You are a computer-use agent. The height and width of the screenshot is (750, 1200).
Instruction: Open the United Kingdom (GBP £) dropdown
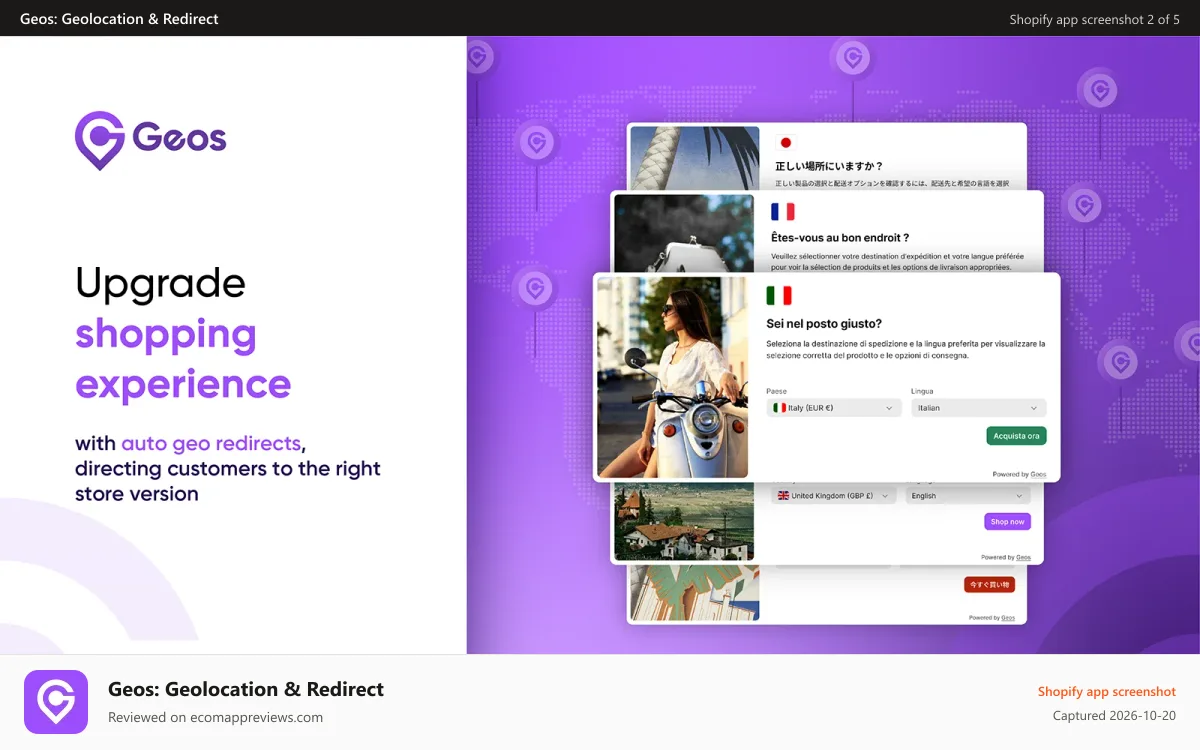[834, 496]
